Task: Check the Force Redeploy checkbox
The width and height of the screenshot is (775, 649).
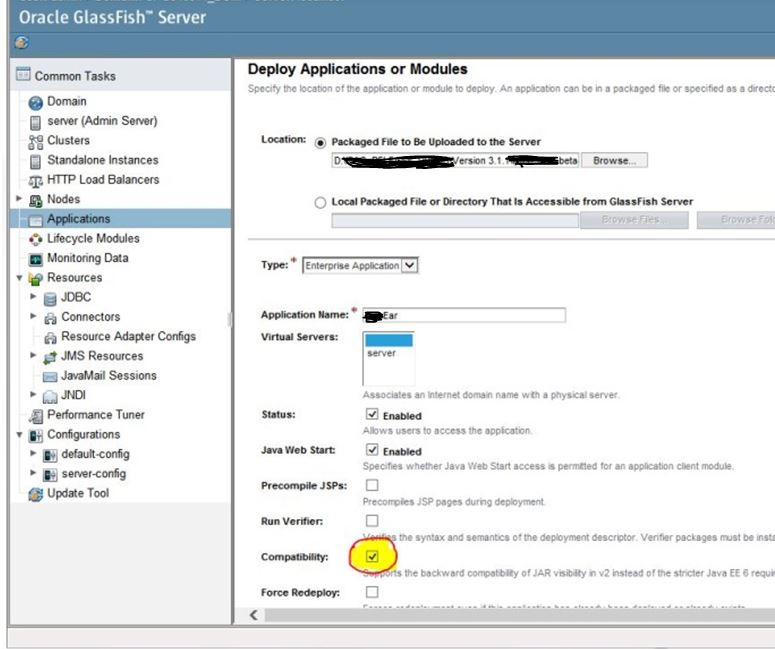Action: (372, 592)
